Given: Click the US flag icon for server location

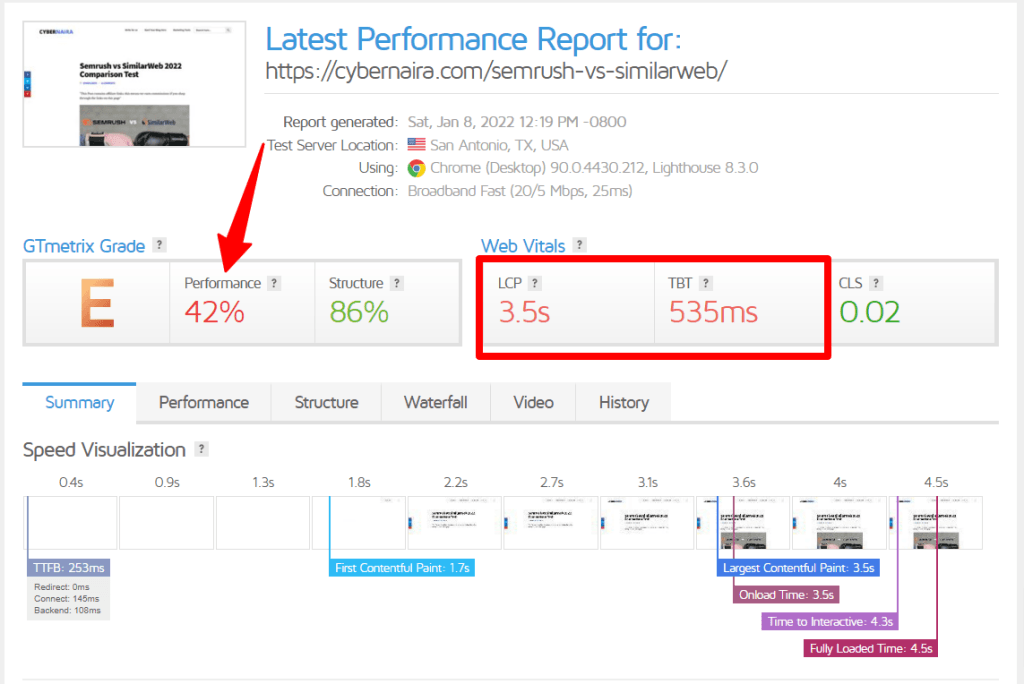Looking at the screenshot, I should click(416, 144).
